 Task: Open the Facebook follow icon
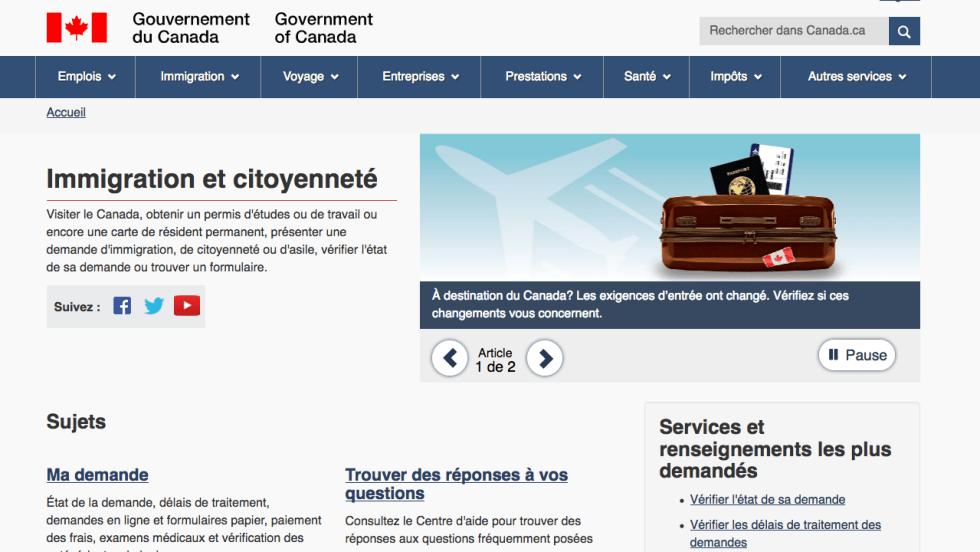122,306
